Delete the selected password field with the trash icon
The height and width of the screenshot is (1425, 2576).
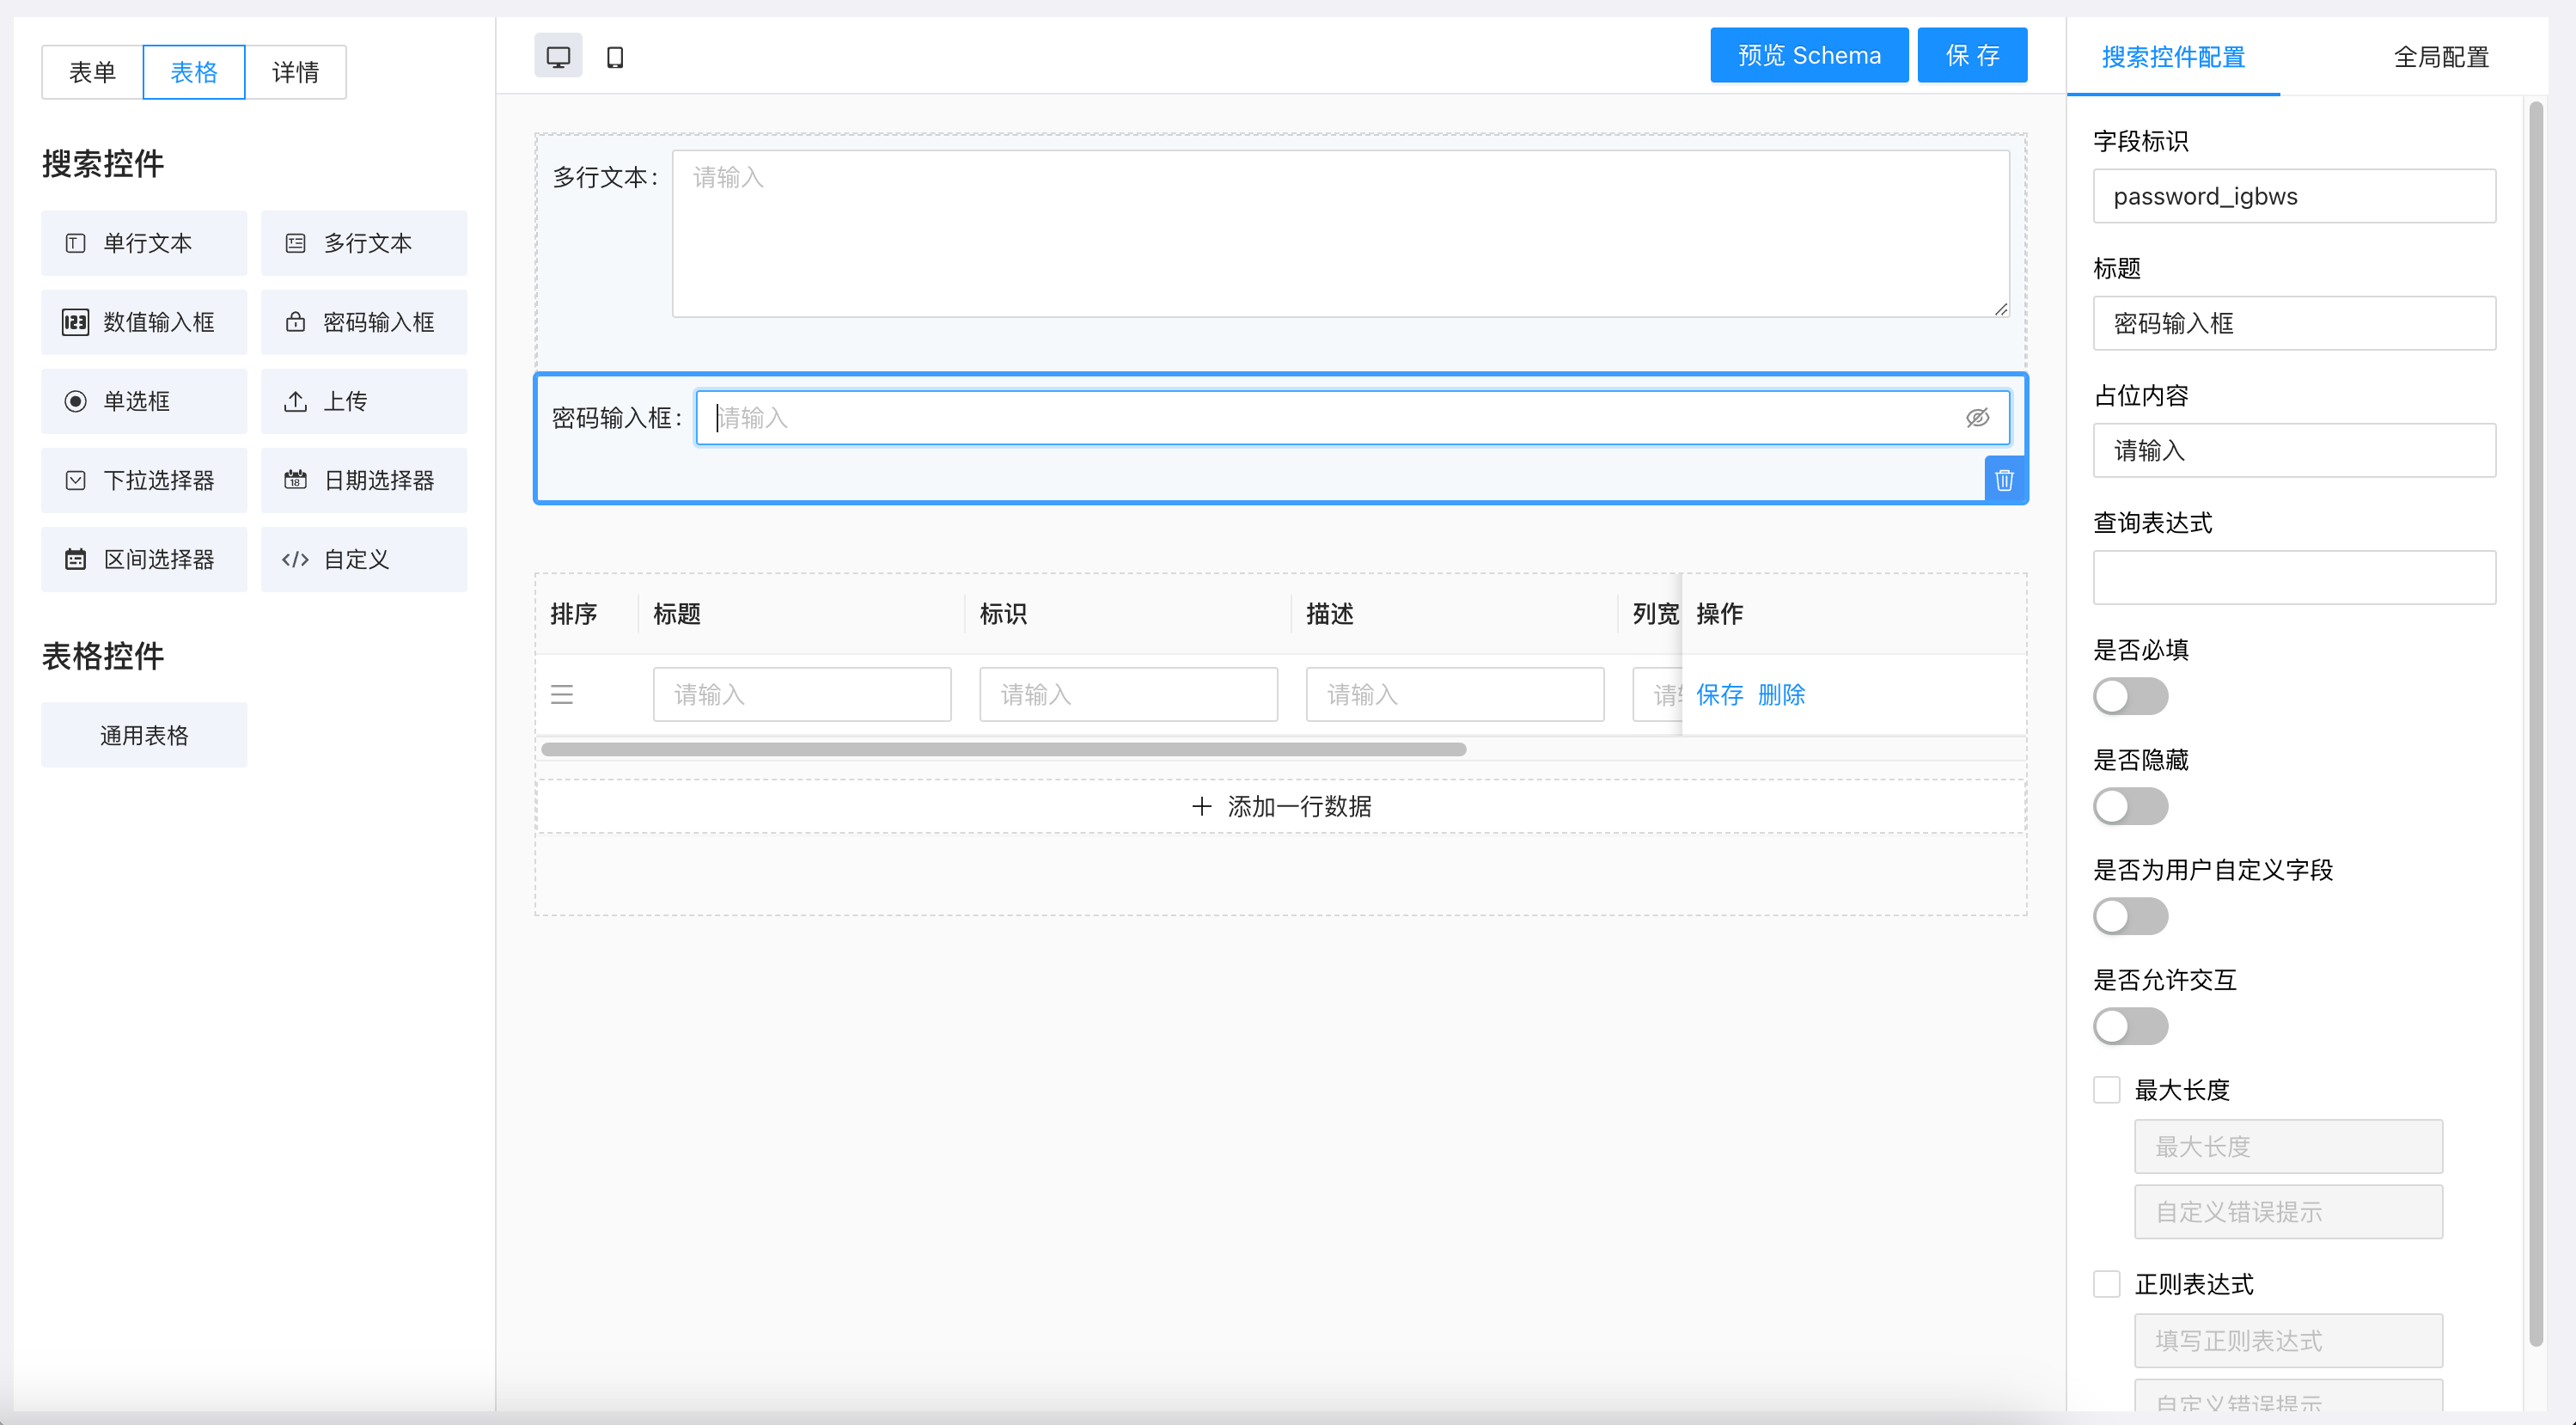pos(2004,480)
